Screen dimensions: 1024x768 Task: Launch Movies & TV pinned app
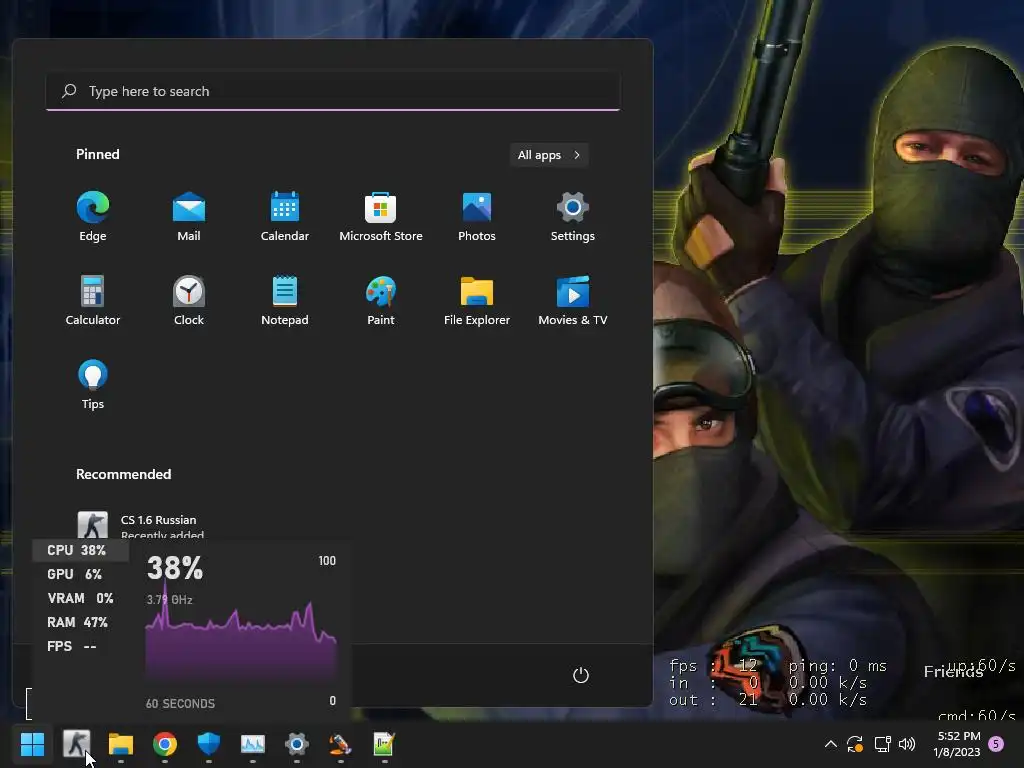[573, 300]
